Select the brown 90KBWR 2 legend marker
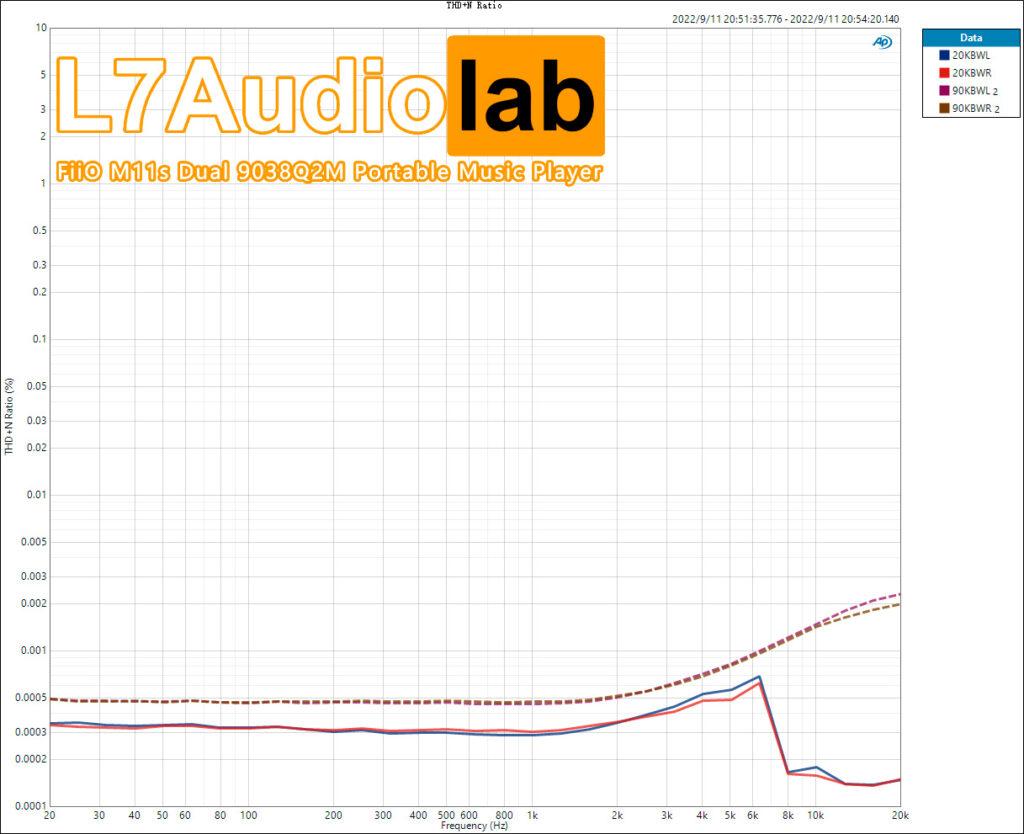The image size is (1024, 834). click(x=944, y=108)
